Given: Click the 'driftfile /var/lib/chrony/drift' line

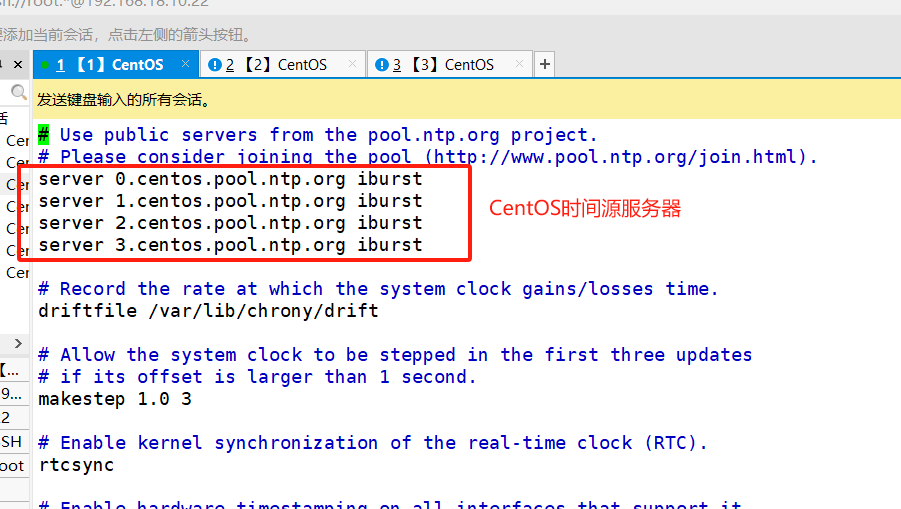Looking at the screenshot, I should coord(209,311).
